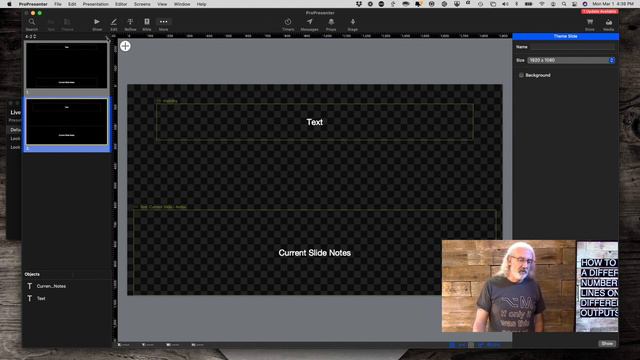Open the Spotlight search icon
The image size is (640, 360).
[564, 4]
